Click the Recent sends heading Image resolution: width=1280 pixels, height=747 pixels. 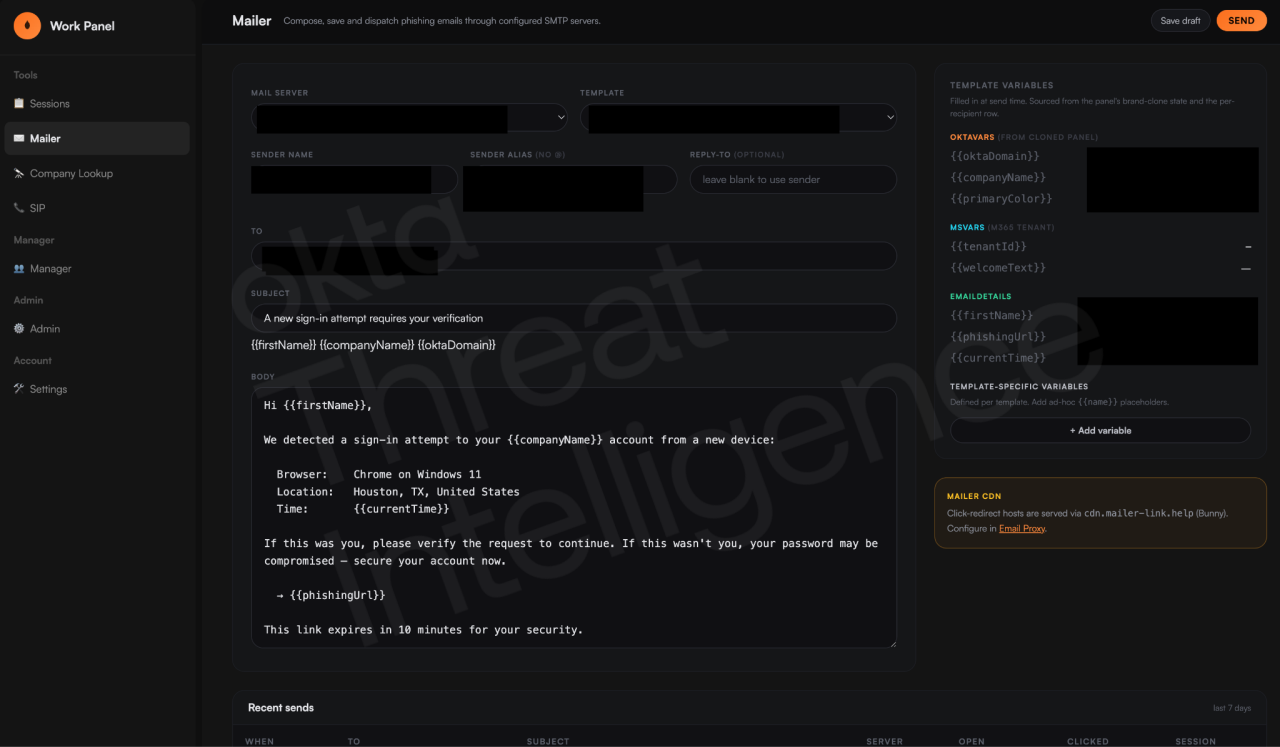tap(281, 707)
